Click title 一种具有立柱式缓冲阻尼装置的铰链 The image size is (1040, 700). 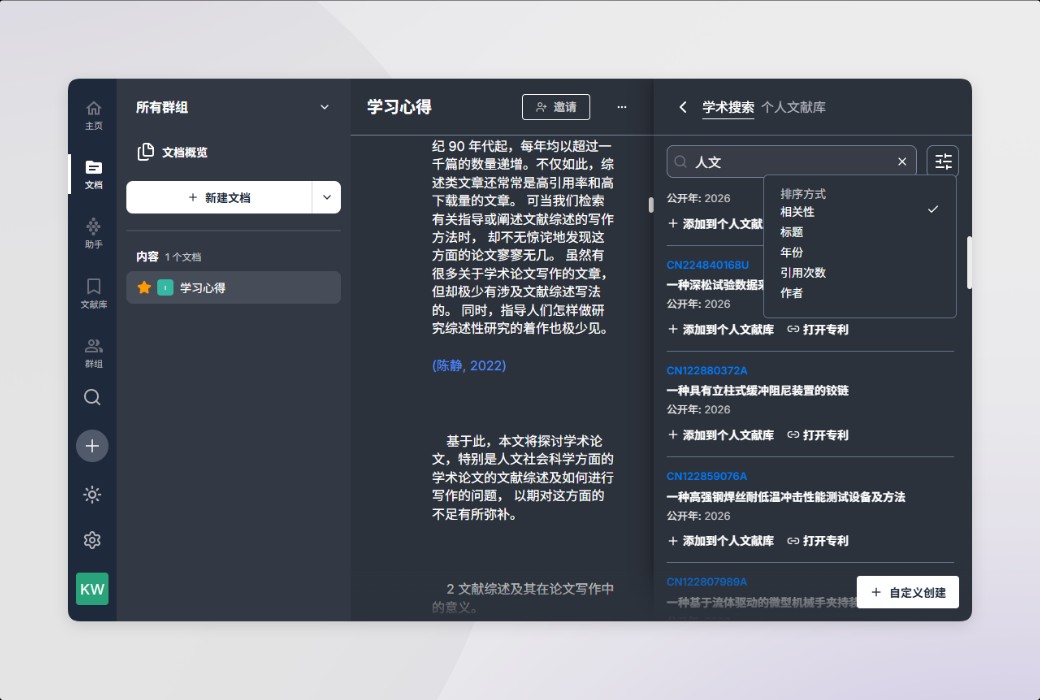(757, 390)
